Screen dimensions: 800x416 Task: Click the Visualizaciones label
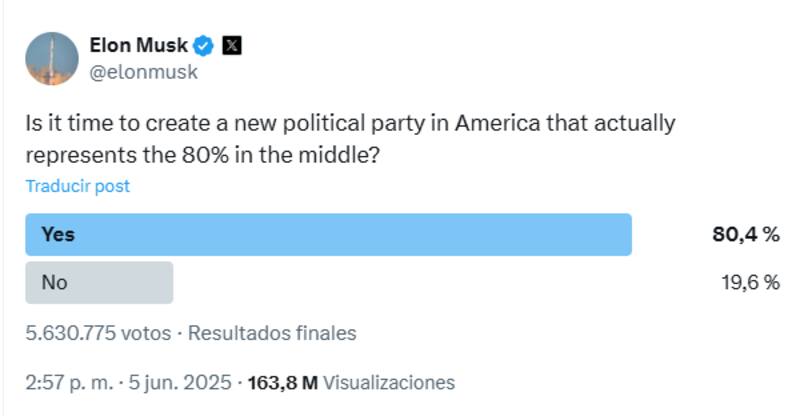389,382
